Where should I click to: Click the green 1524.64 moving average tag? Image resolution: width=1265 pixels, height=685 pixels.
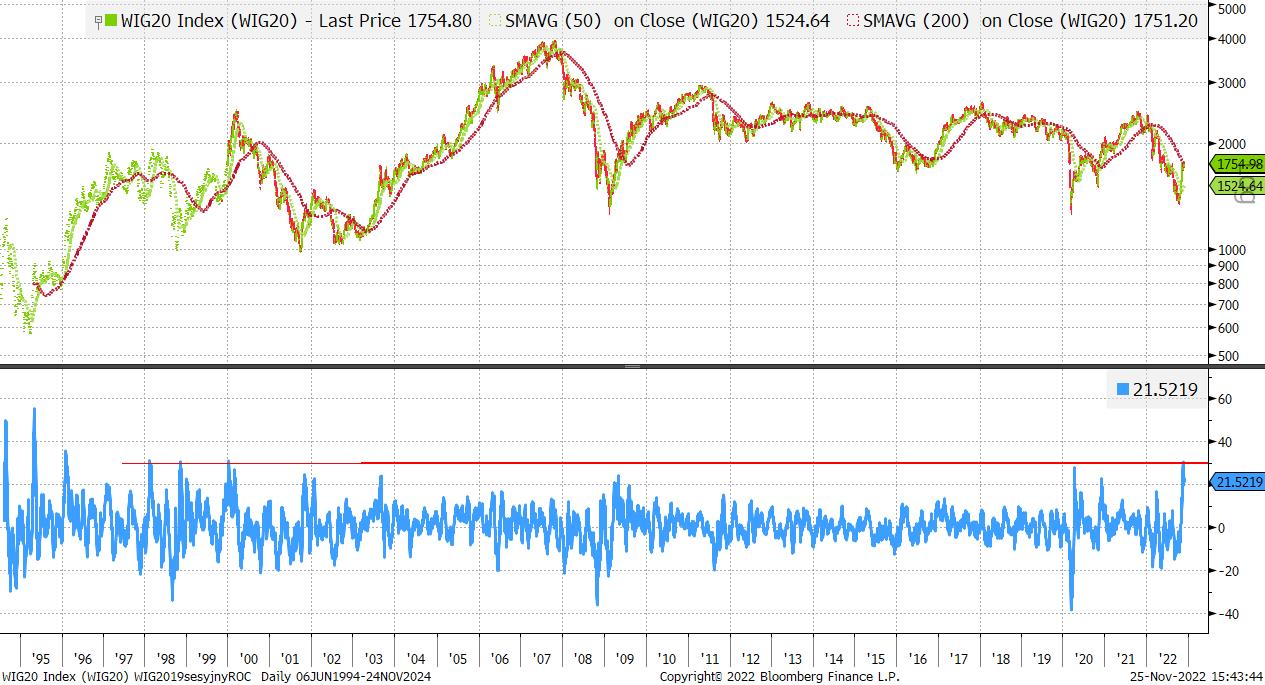click(1237, 186)
